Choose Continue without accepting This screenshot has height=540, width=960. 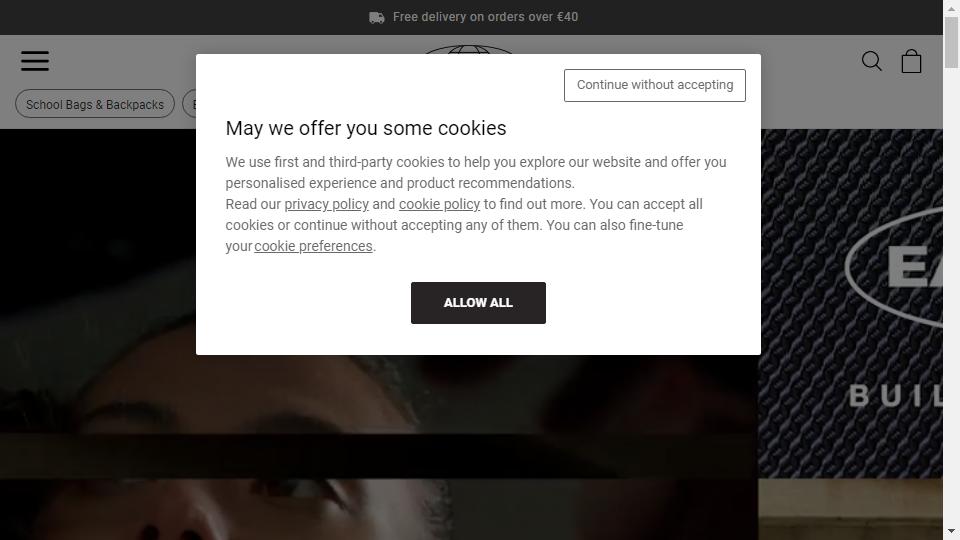tap(654, 85)
